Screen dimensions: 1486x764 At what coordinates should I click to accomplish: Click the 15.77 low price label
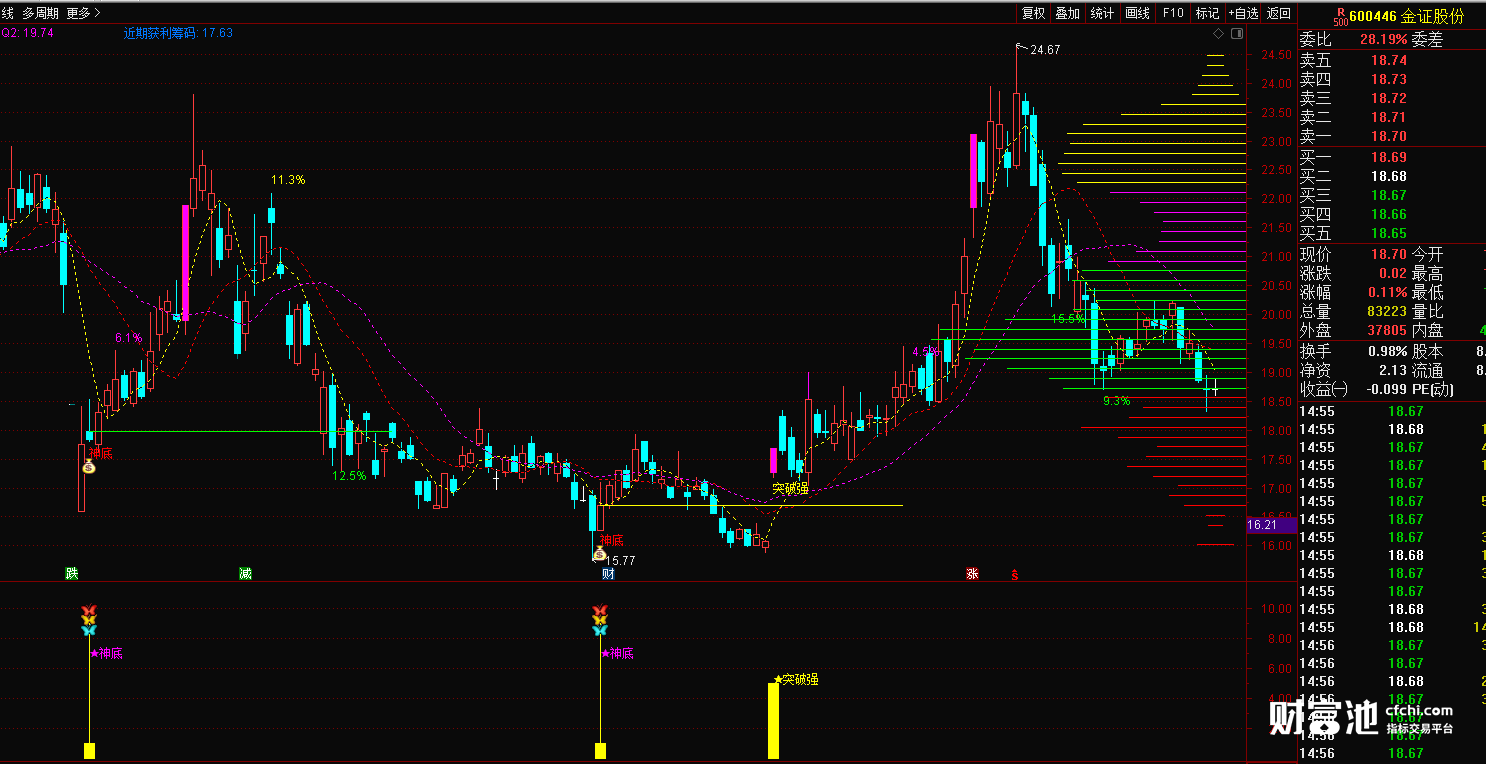[620, 560]
